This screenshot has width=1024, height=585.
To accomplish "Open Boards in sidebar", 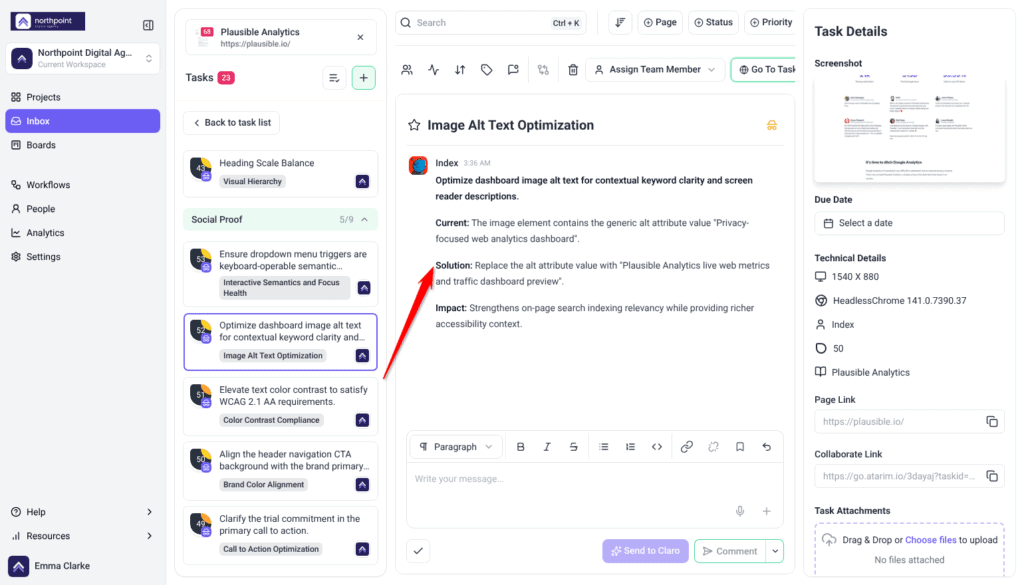I will pos(82,145).
